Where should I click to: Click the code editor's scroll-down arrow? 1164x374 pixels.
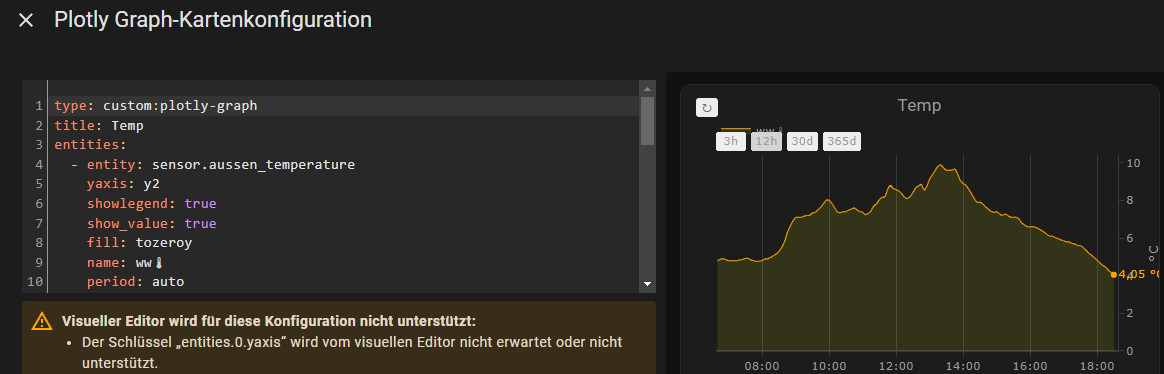pyautogui.click(x=647, y=283)
